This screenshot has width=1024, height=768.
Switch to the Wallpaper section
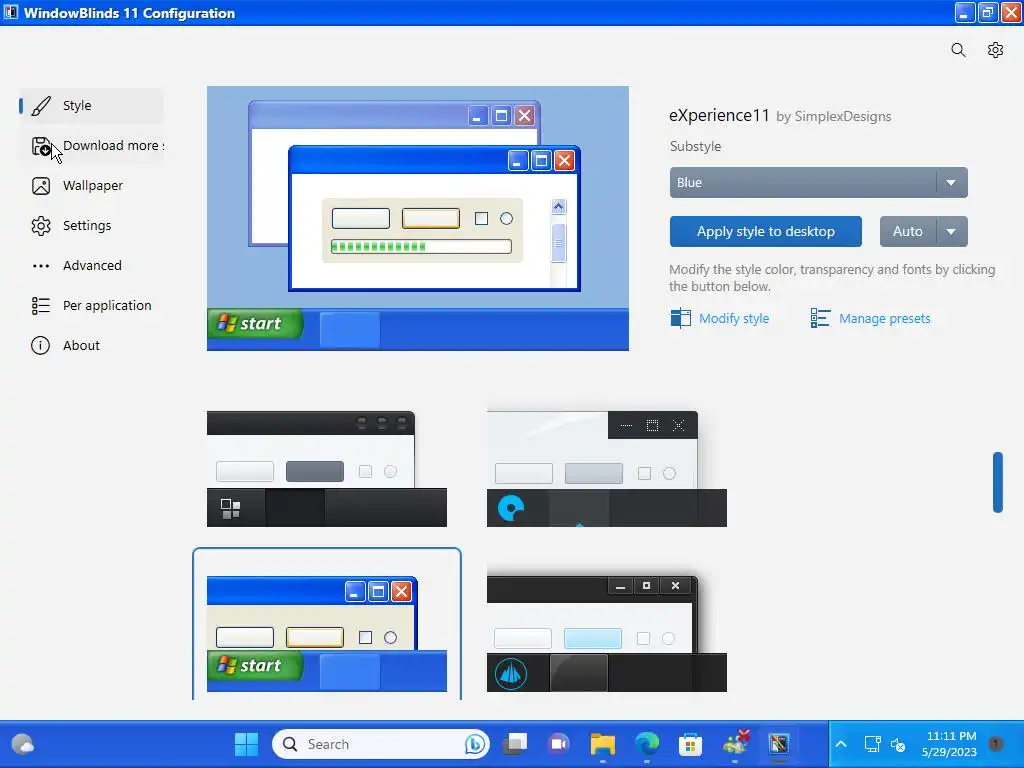pyautogui.click(x=91, y=186)
